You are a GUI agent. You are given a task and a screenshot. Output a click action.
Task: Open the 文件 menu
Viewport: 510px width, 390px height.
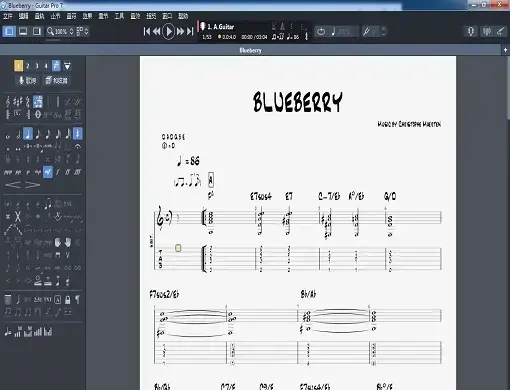click(x=7, y=16)
